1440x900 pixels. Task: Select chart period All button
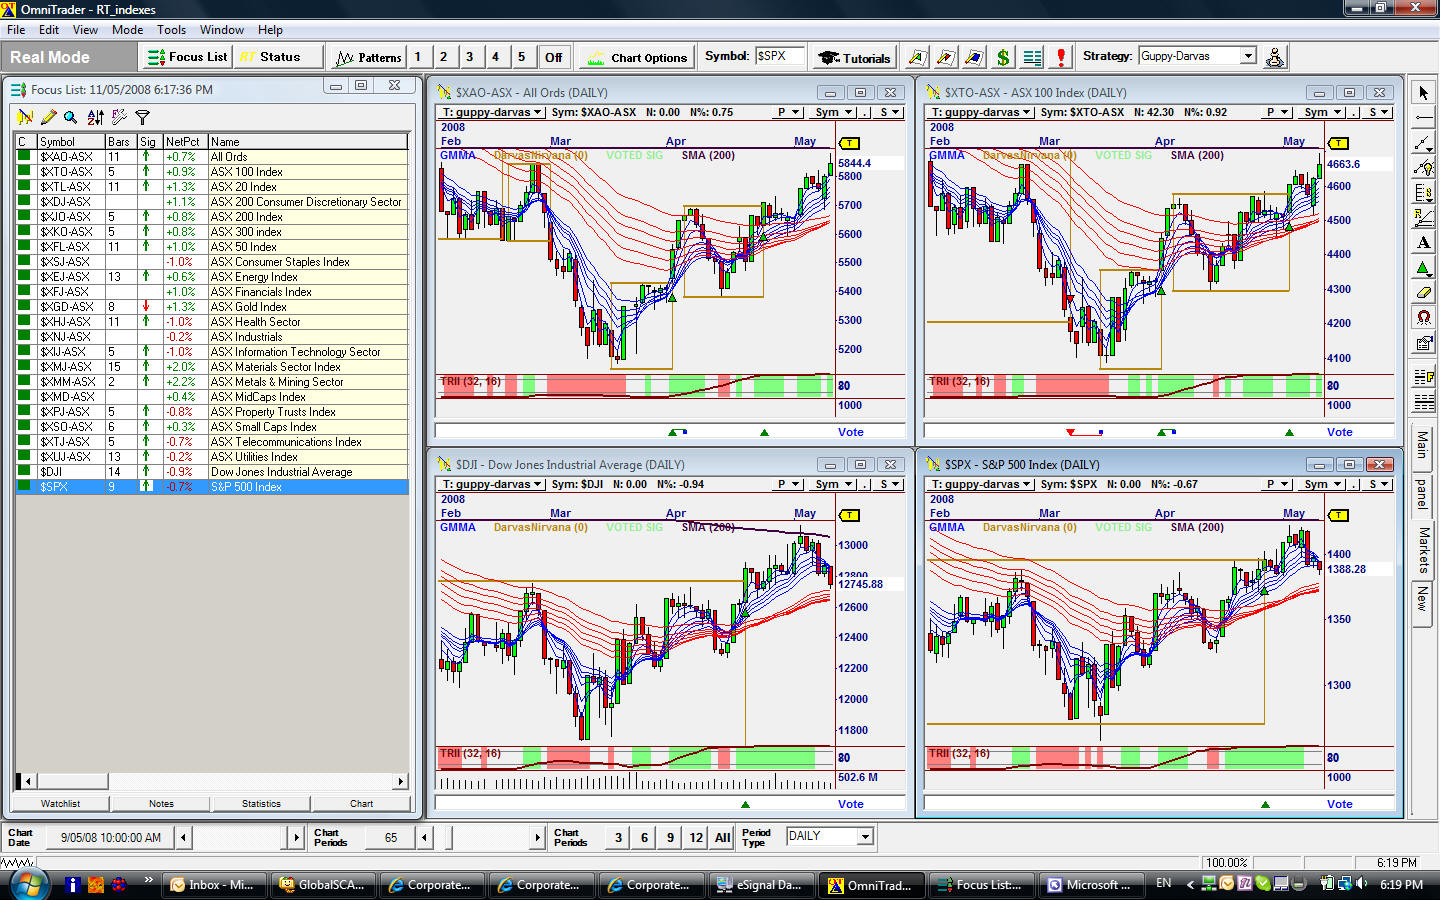coord(722,838)
